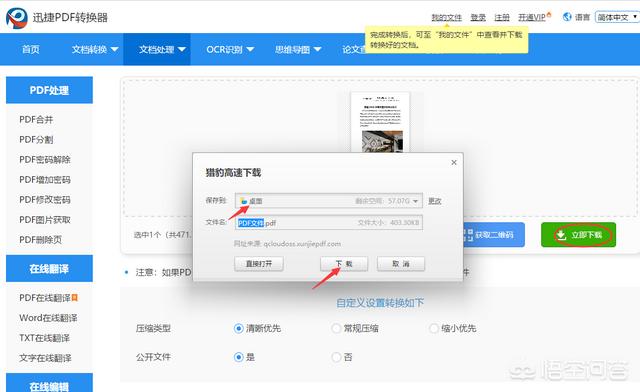The width and height of the screenshot is (640, 392).
Task: Click the QR code icon on 获取二维码
Action: pos(468,235)
